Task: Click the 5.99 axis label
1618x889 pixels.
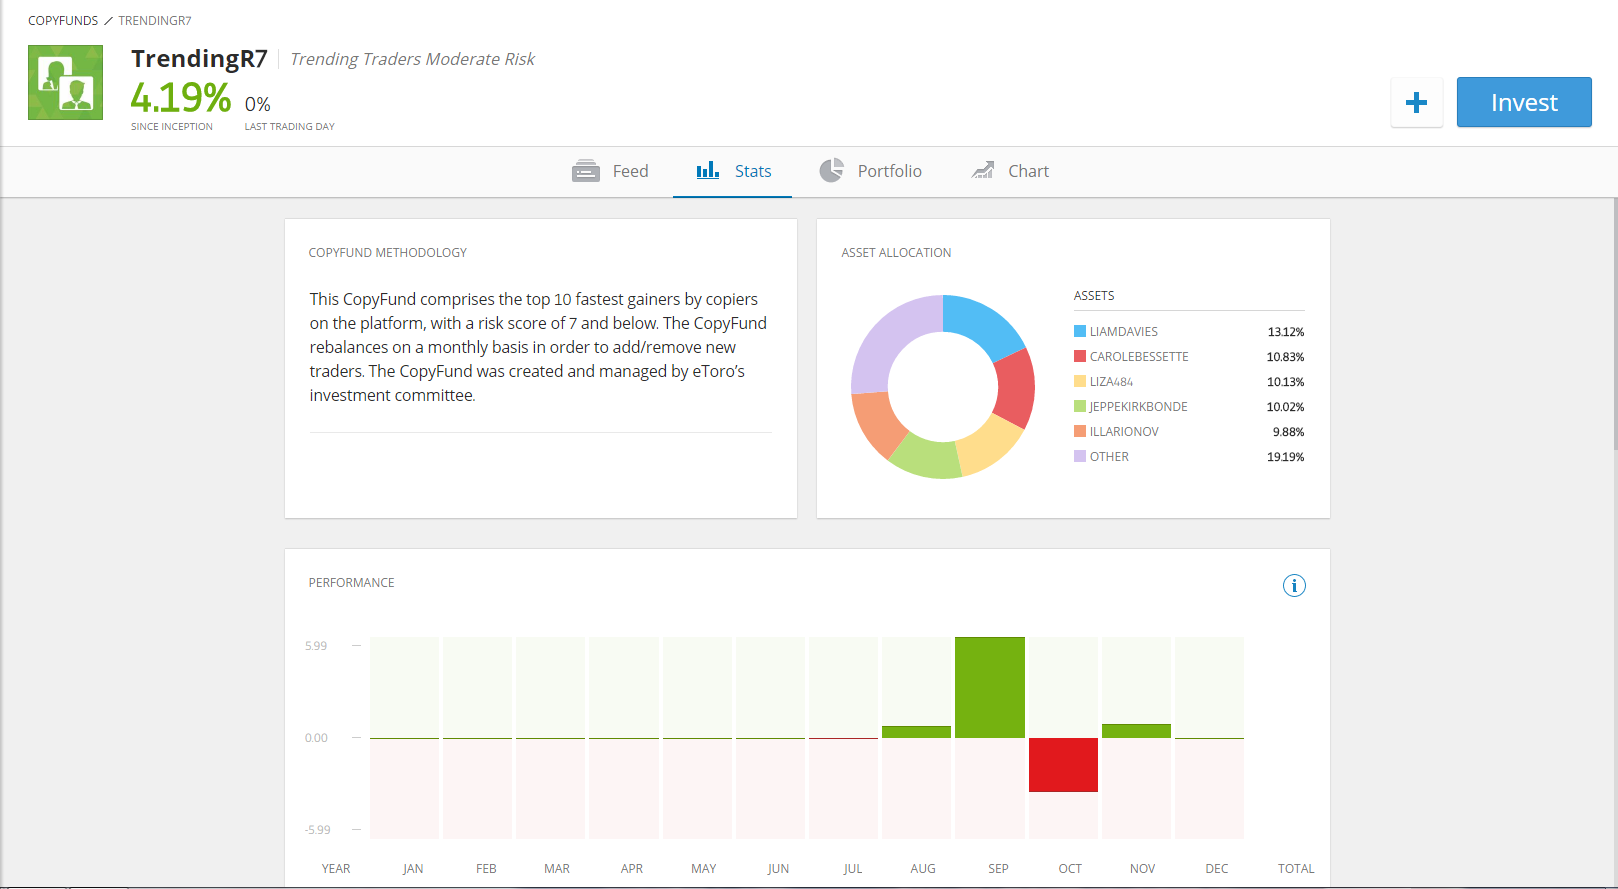Action: (316, 646)
